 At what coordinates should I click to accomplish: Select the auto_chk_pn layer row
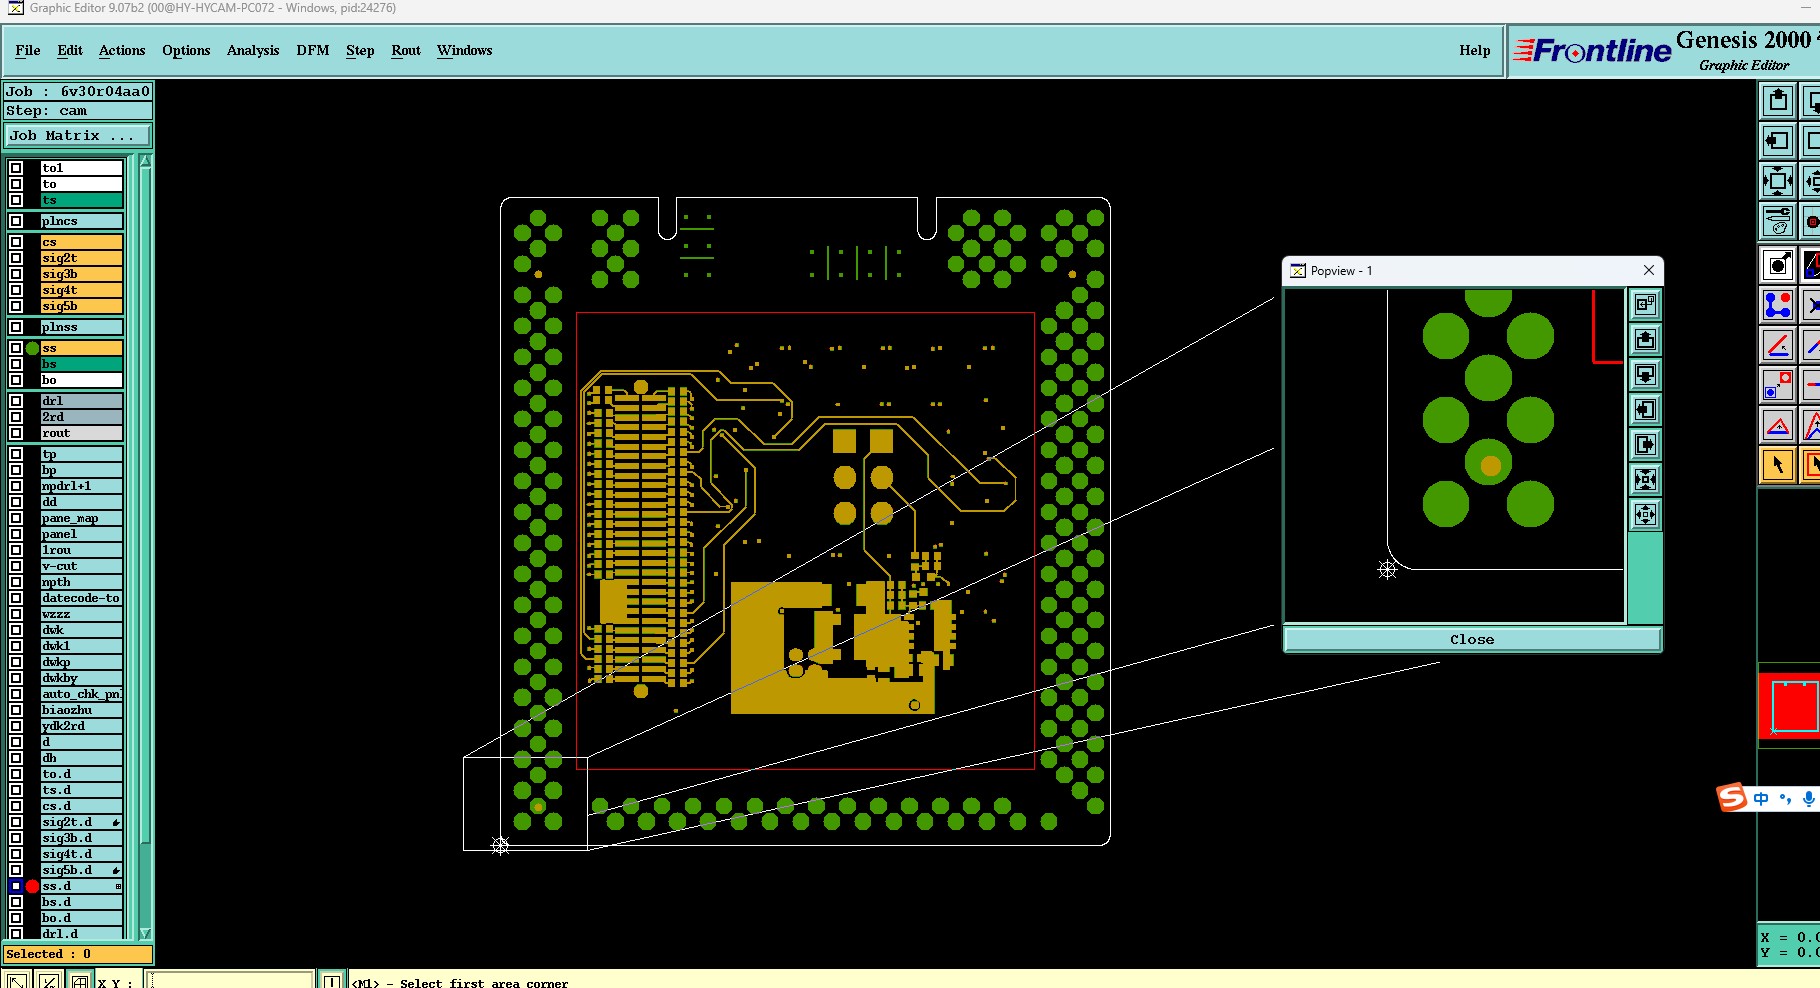click(81, 694)
